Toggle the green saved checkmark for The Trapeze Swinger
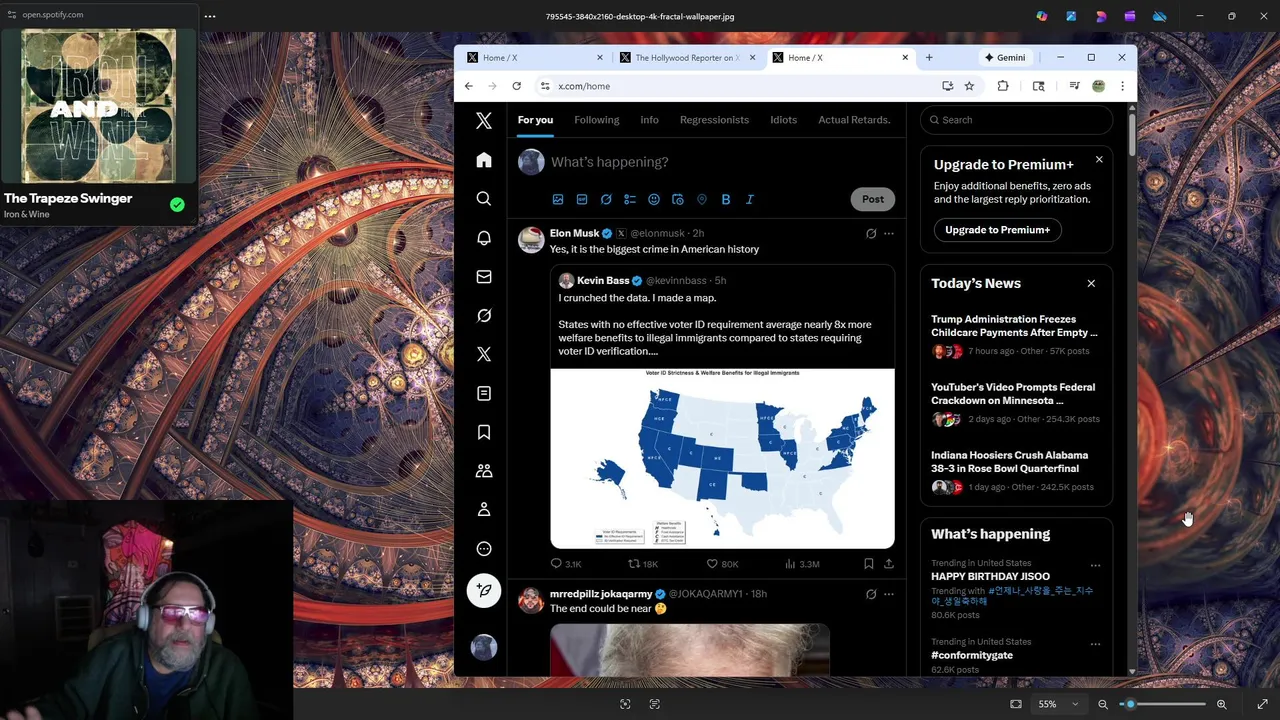1280x720 pixels. pos(177,205)
